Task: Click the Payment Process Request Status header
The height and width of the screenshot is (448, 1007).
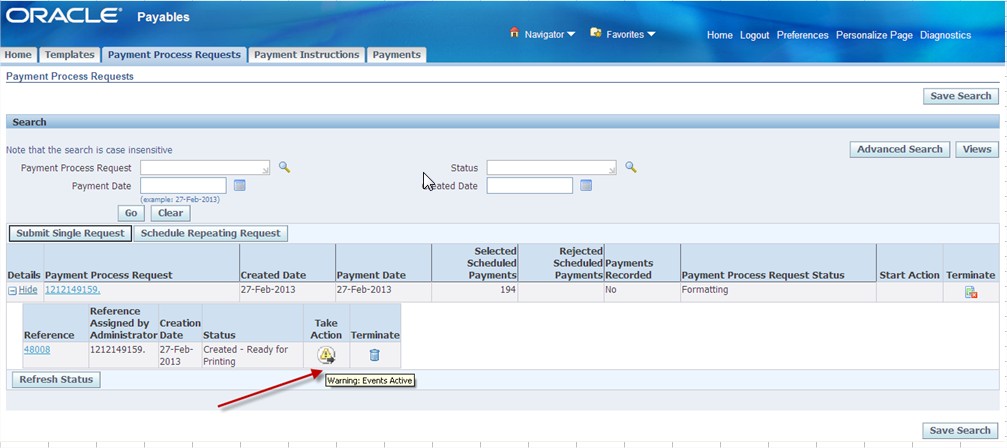Action: click(x=763, y=275)
